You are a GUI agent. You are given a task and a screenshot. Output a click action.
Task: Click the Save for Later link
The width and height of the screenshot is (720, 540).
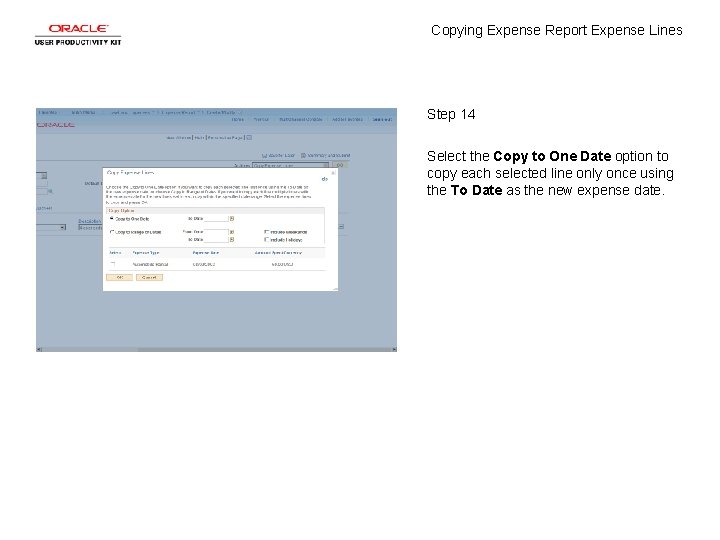(278, 155)
